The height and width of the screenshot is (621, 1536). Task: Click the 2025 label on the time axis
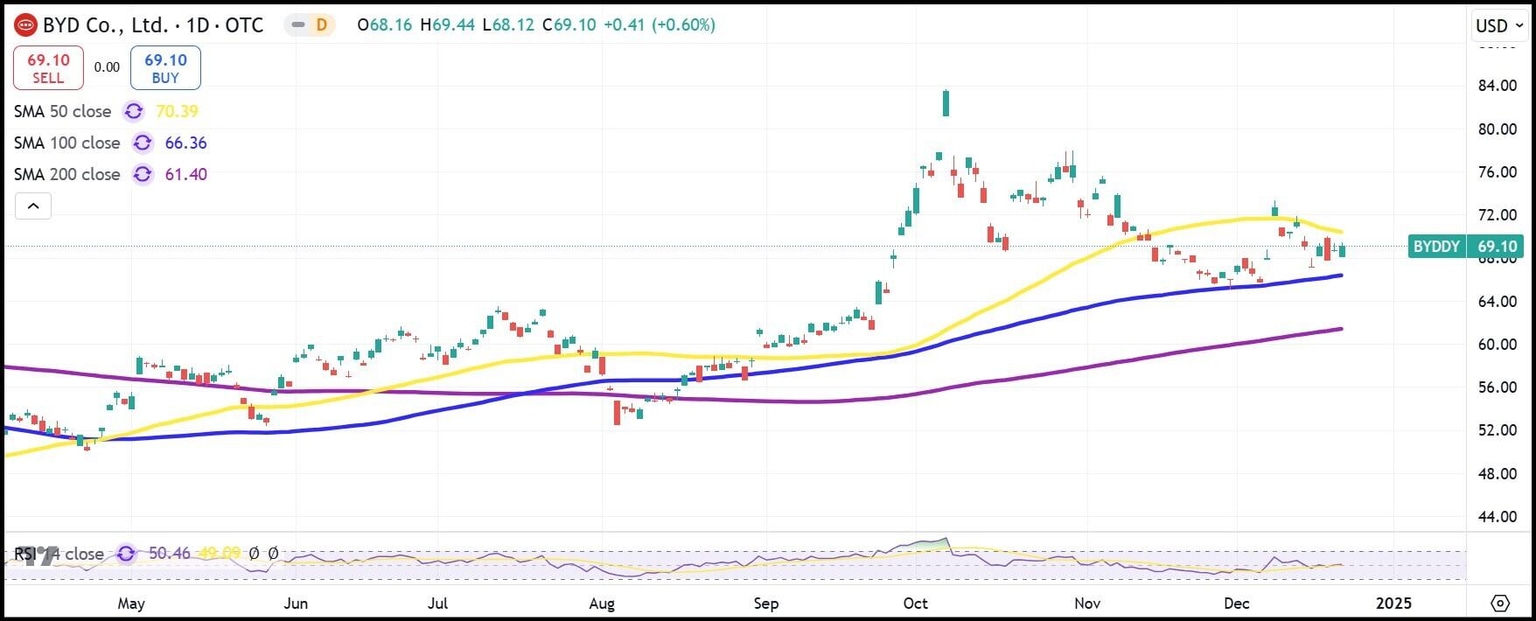(1393, 604)
